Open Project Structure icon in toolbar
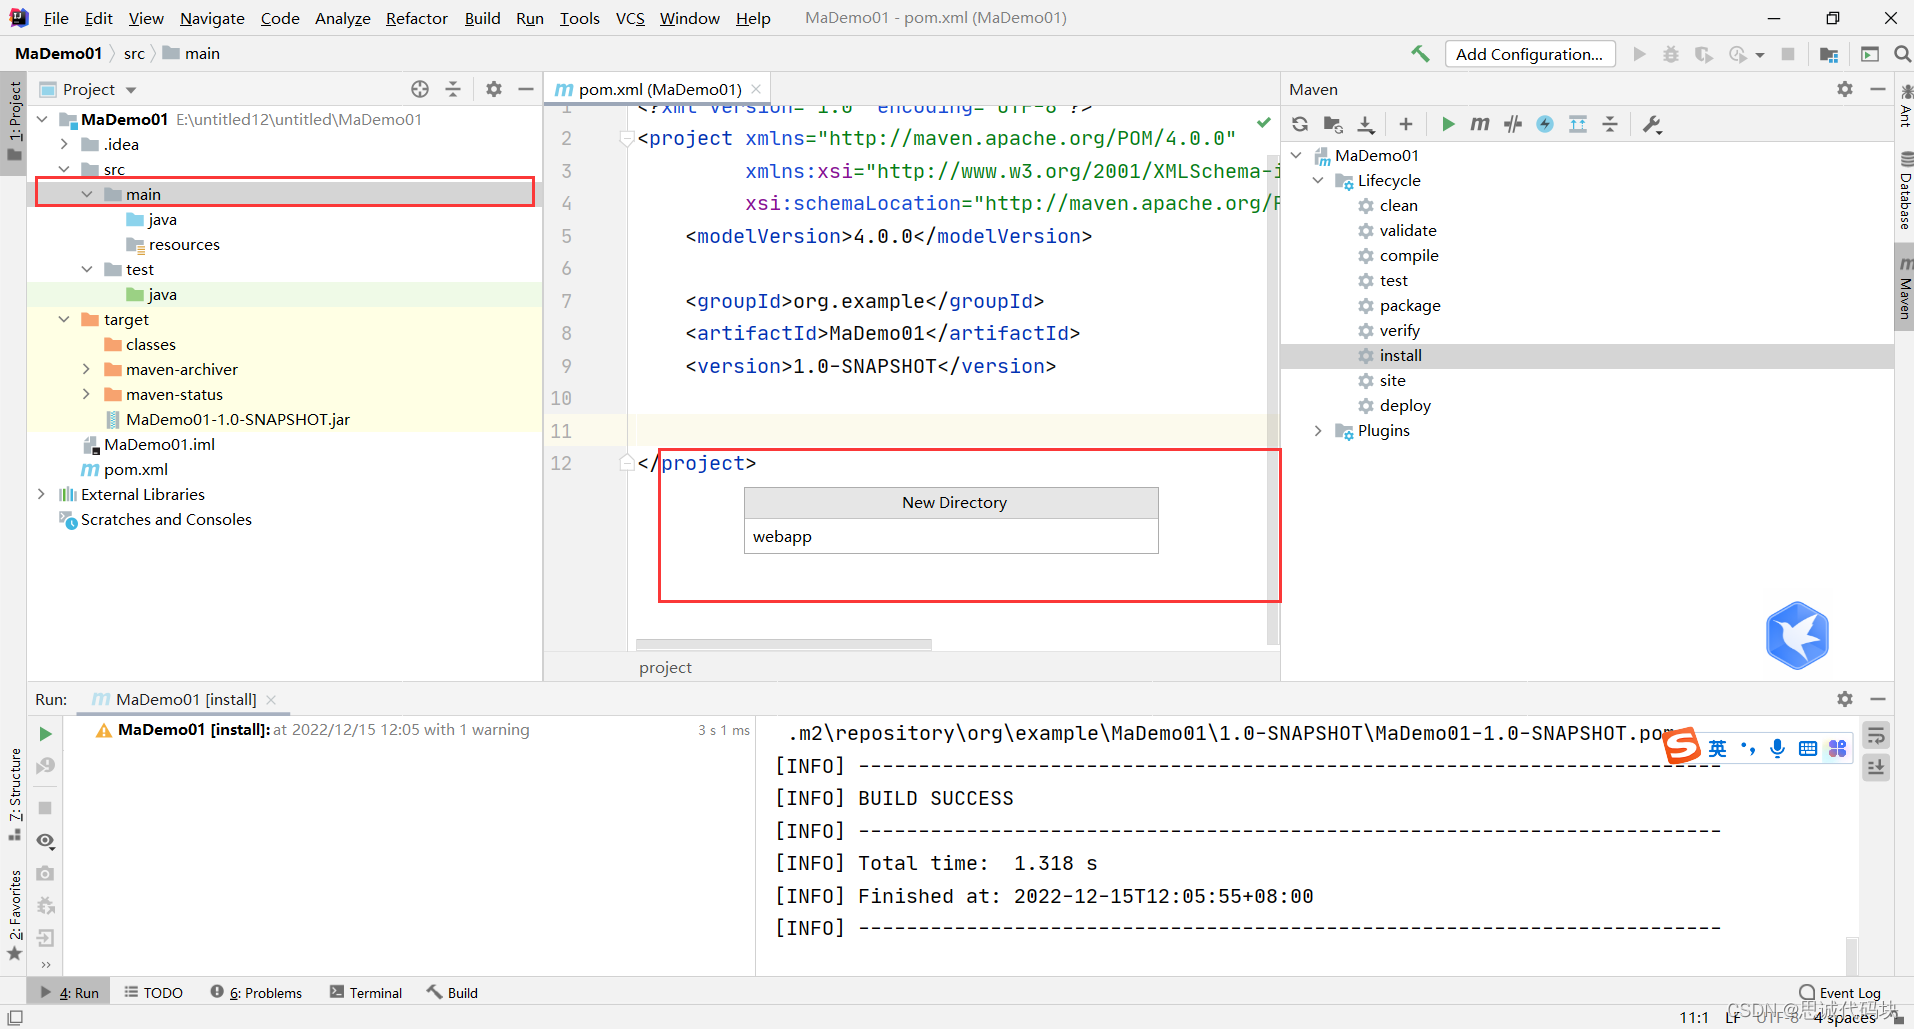 click(x=1829, y=54)
